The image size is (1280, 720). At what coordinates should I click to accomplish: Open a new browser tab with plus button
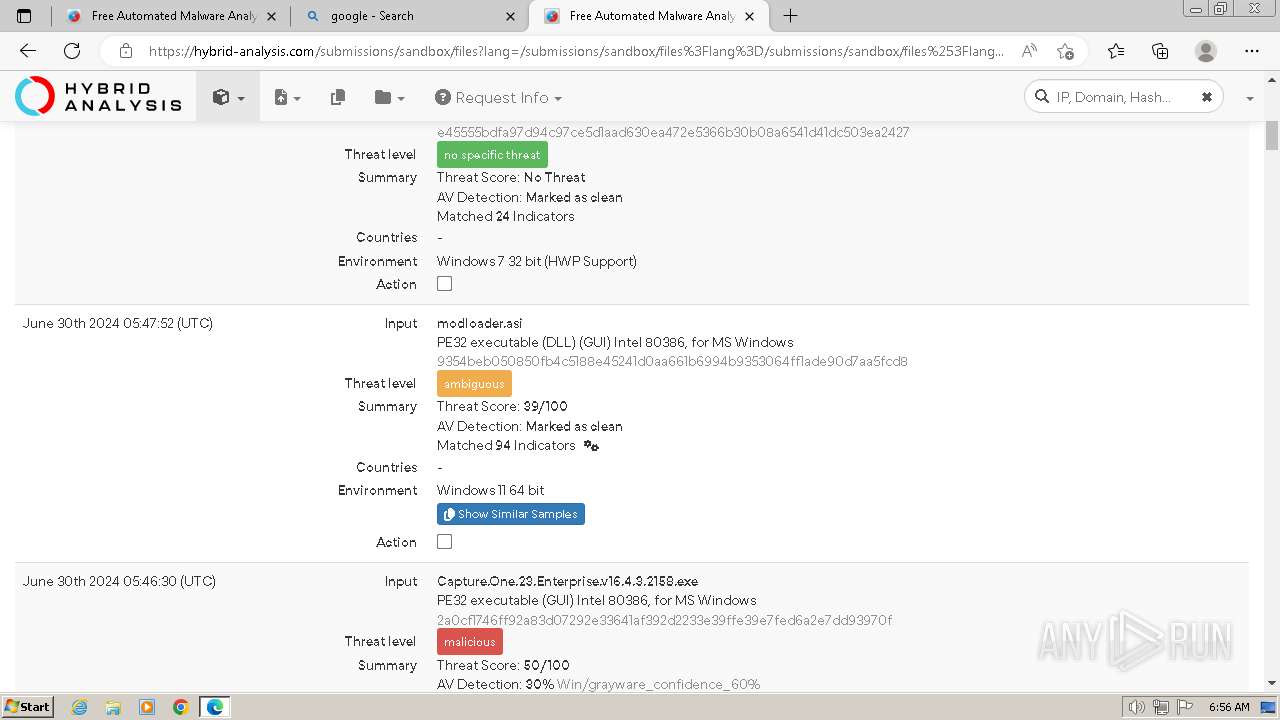tap(790, 16)
